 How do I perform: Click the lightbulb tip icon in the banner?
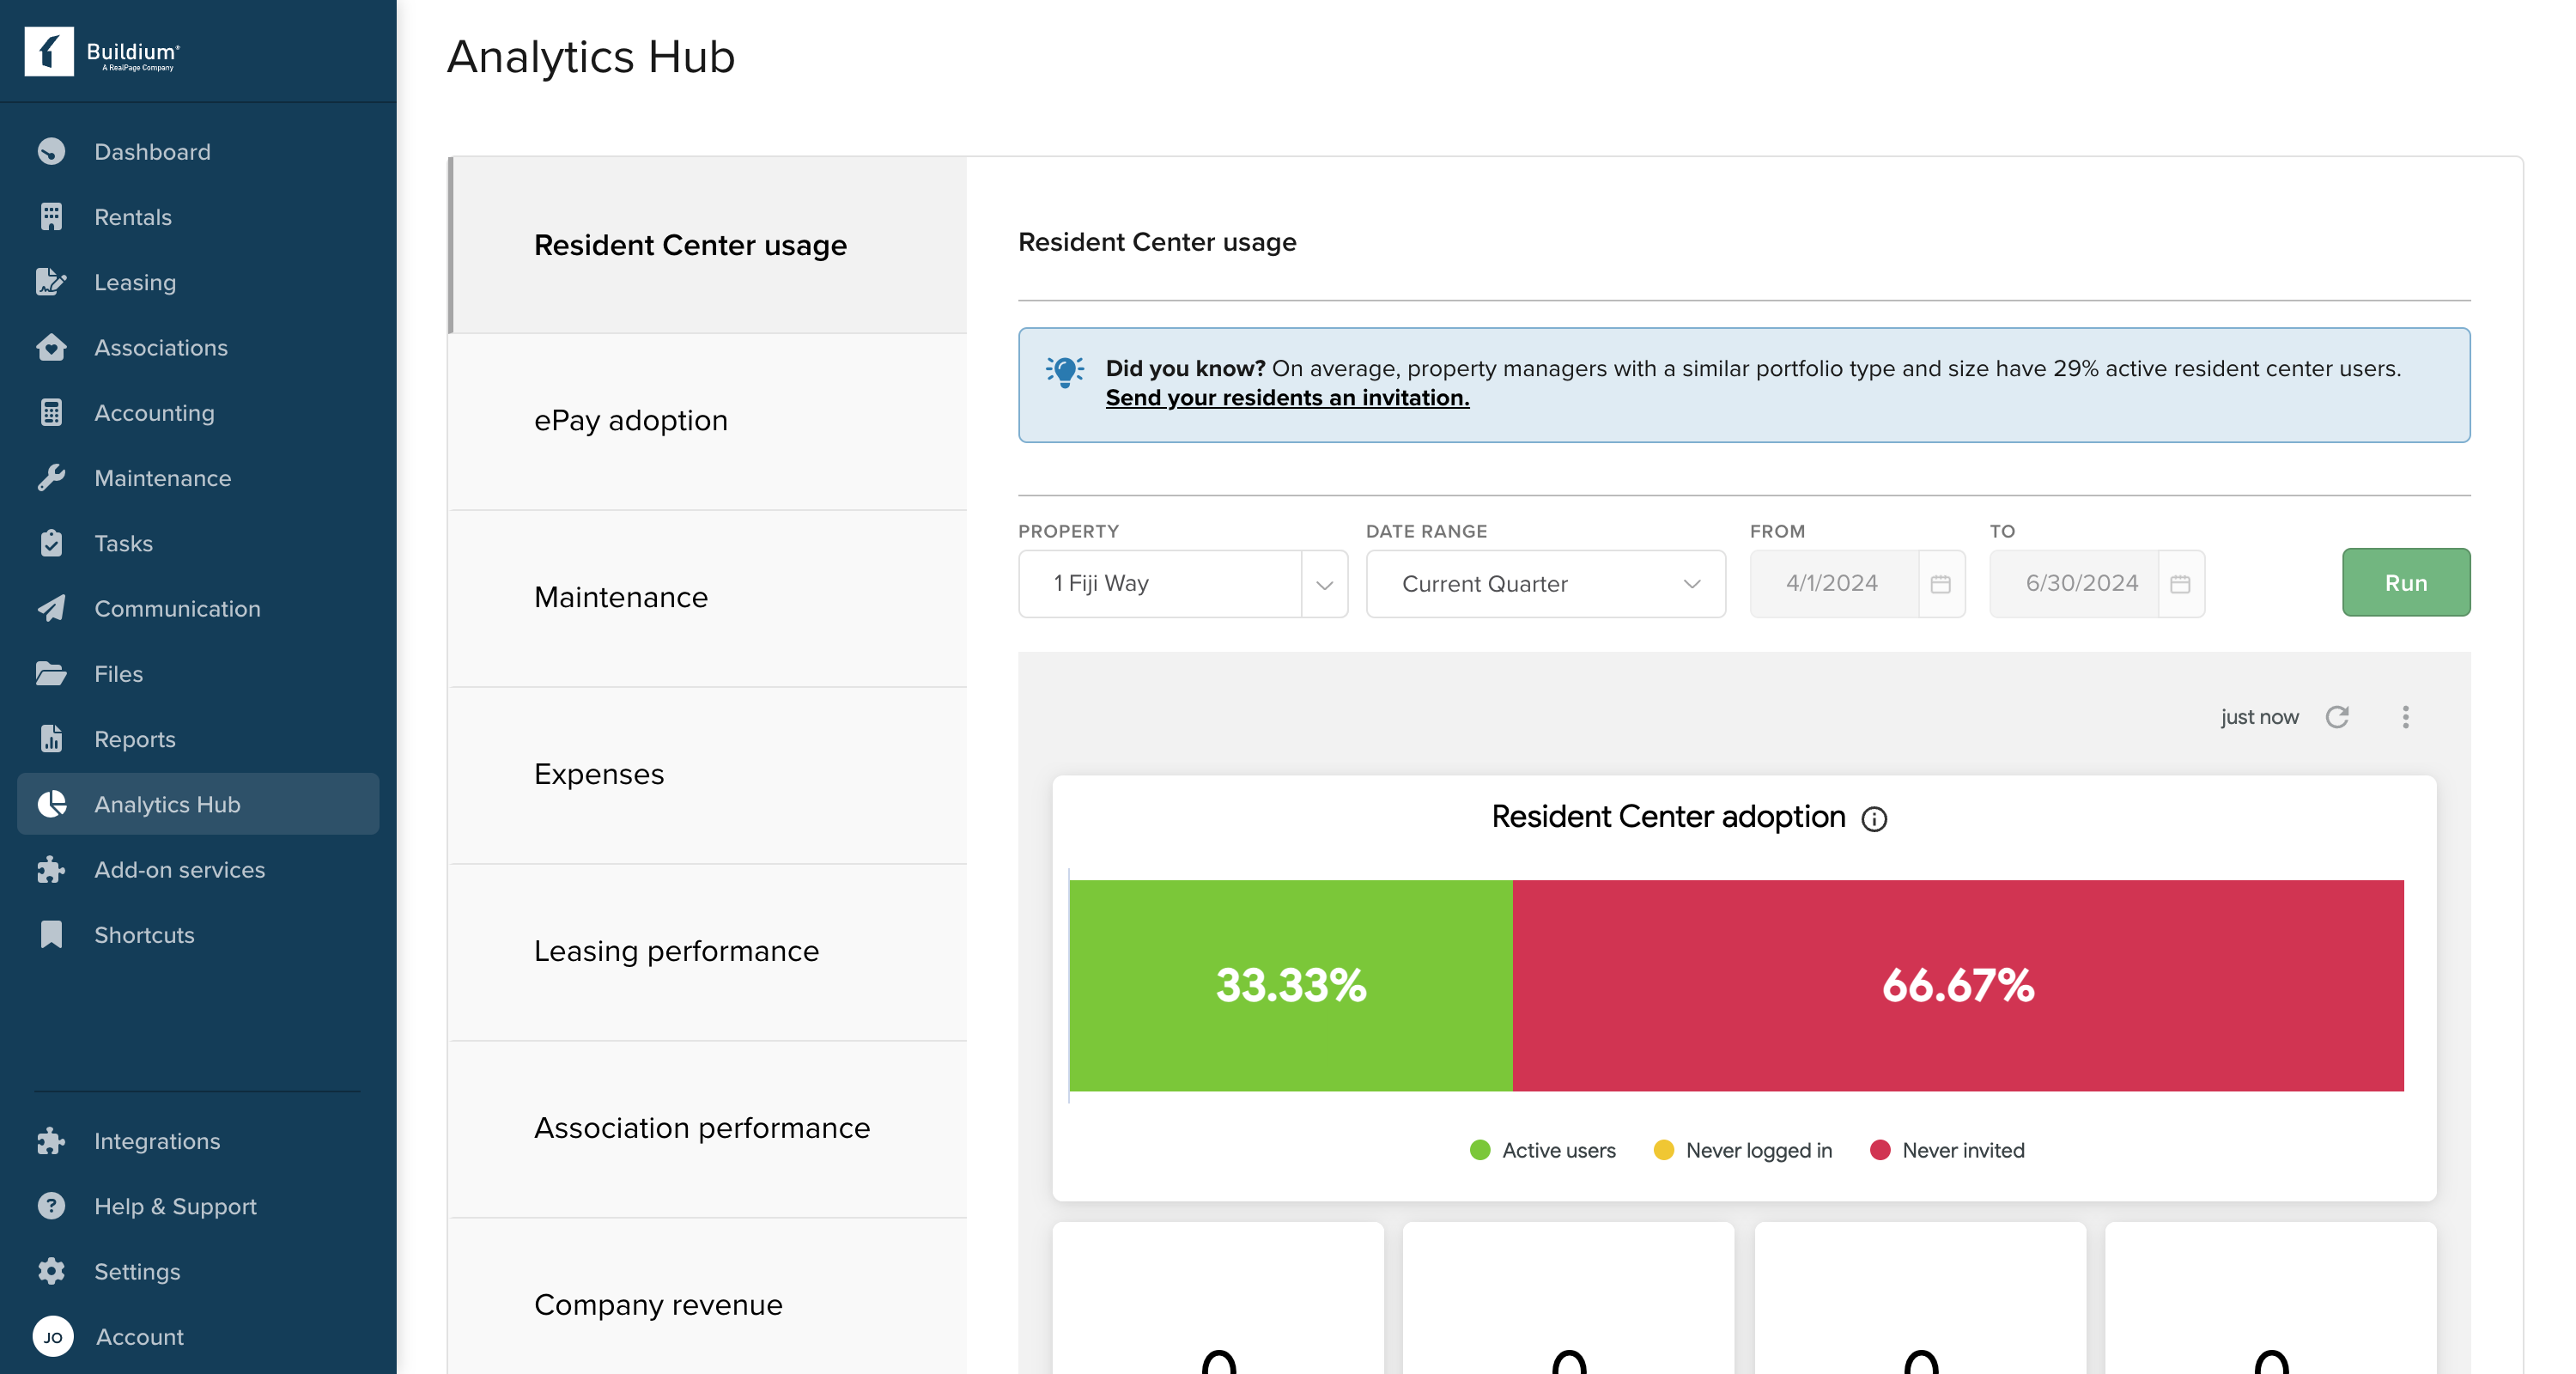[1065, 372]
